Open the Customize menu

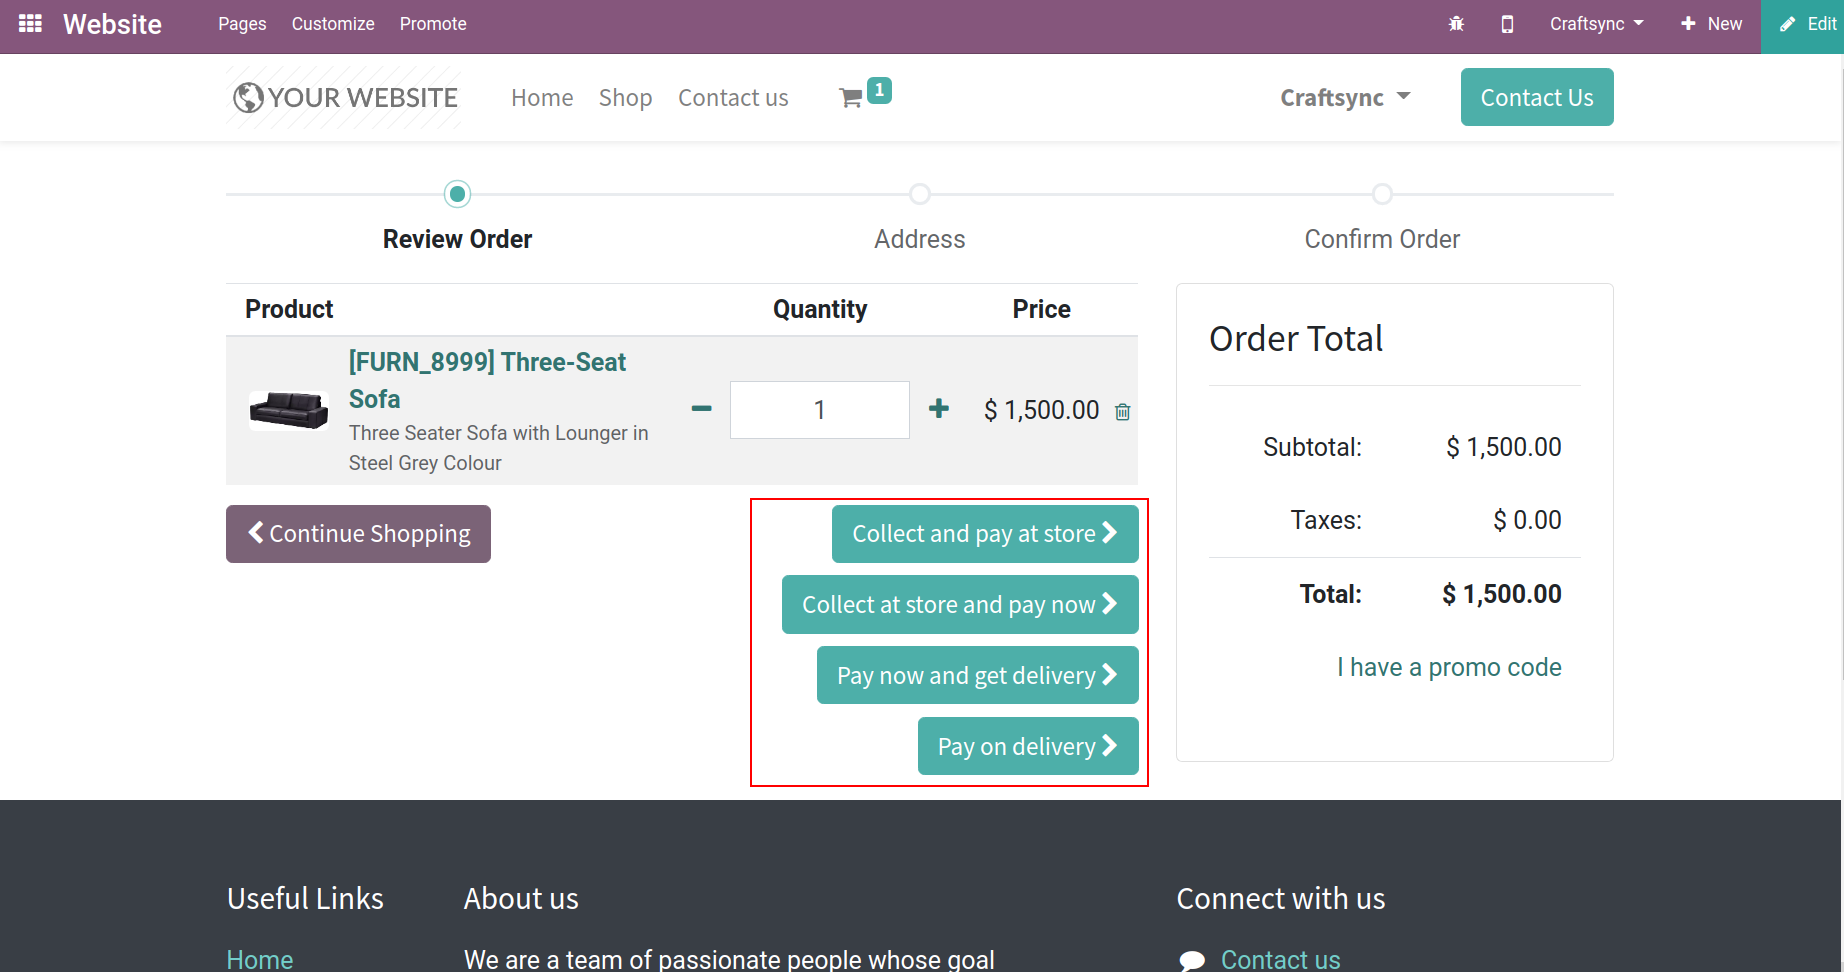[x=333, y=24]
